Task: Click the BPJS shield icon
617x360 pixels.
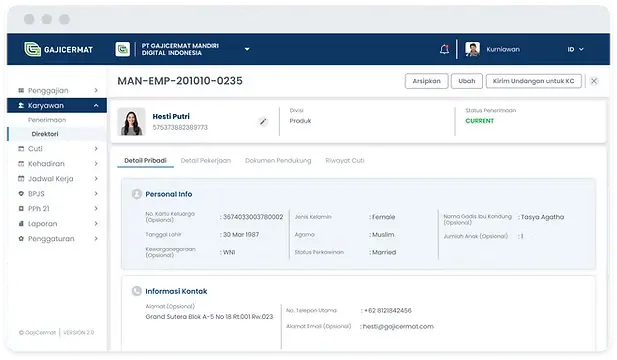Action: [21, 194]
